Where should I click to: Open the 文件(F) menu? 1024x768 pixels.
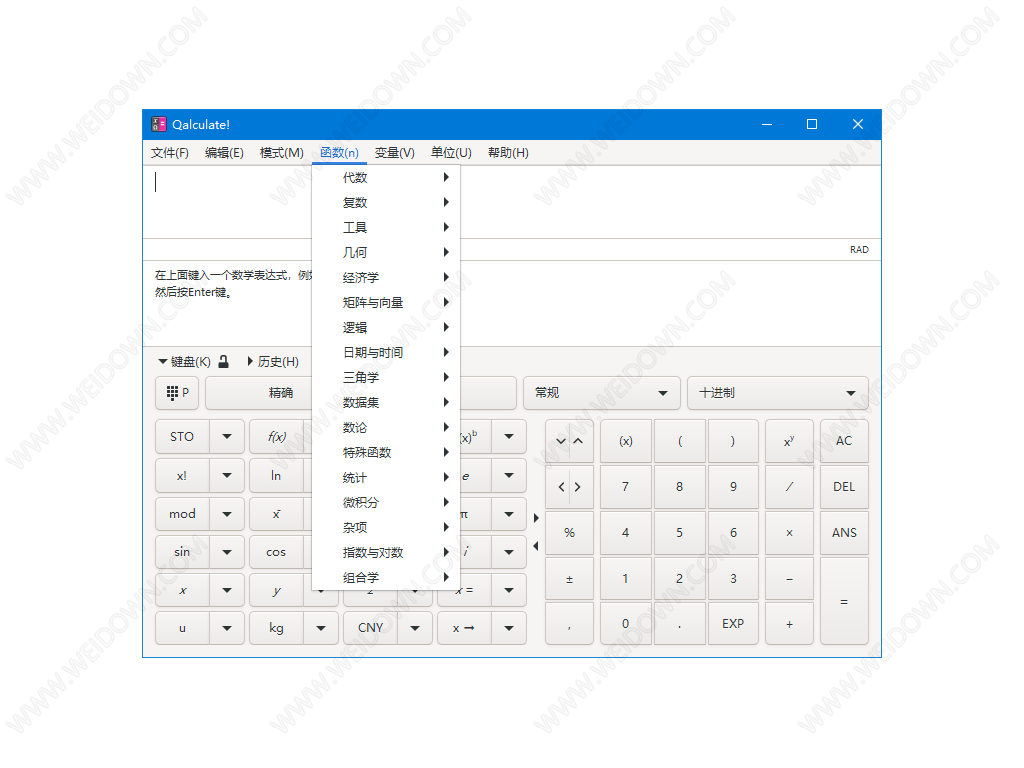click(170, 153)
